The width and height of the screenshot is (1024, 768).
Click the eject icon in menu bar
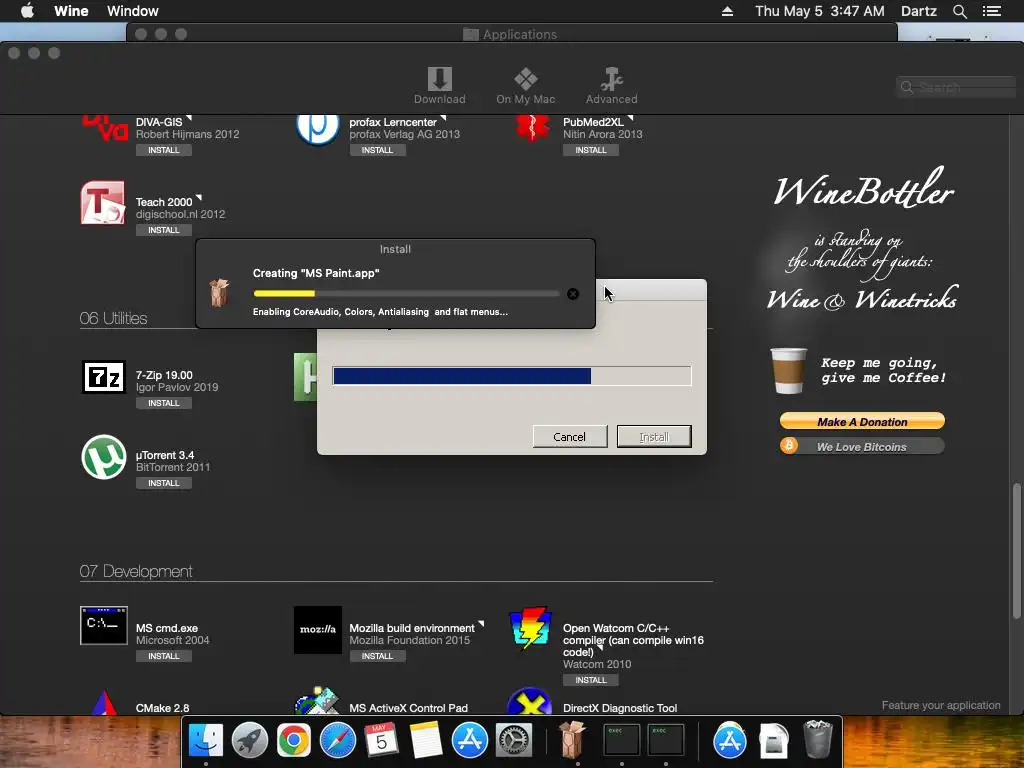(x=727, y=11)
